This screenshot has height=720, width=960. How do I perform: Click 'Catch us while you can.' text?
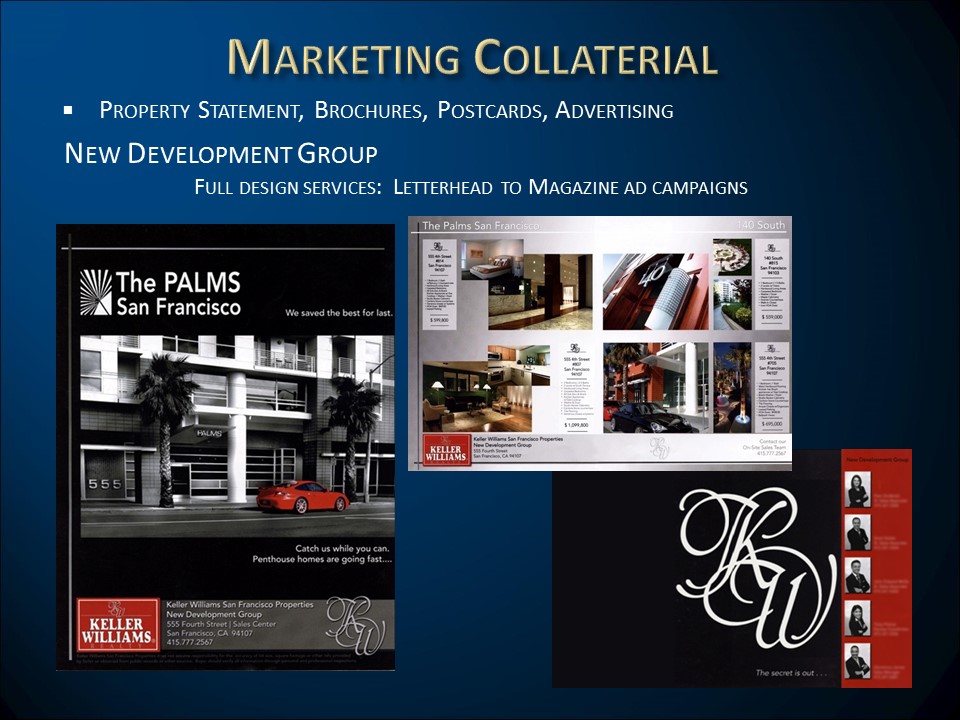point(342,549)
